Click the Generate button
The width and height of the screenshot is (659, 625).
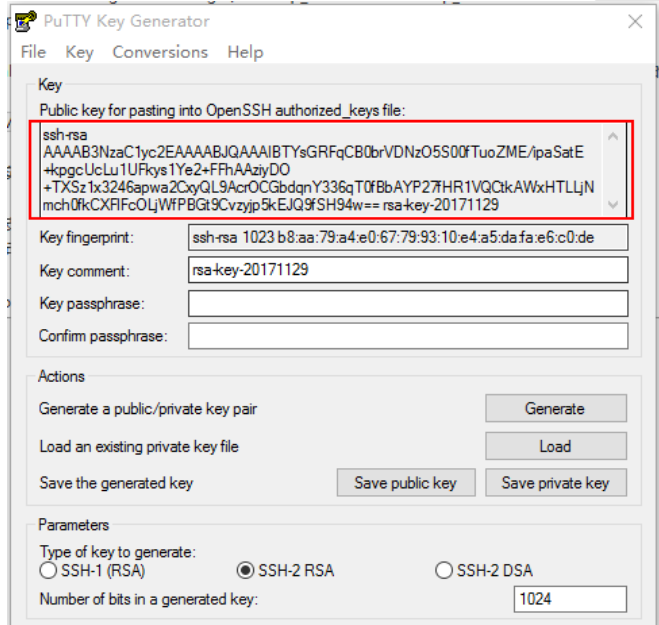coord(556,408)
